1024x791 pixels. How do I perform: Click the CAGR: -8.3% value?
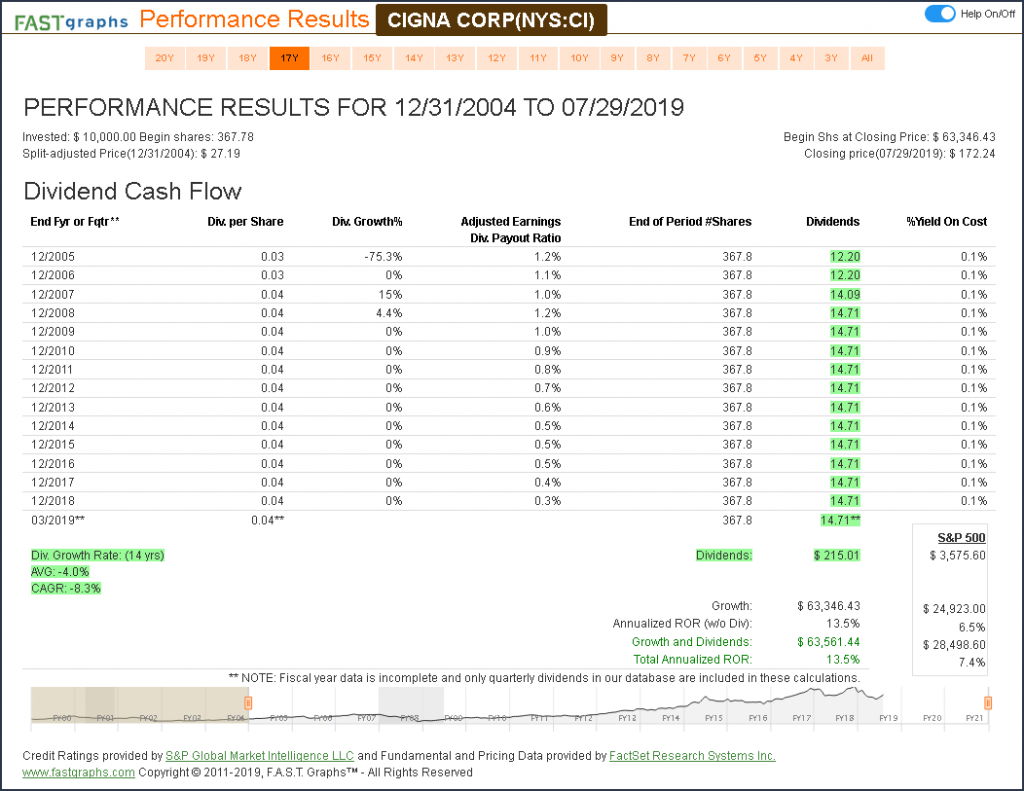click(66, 588)
